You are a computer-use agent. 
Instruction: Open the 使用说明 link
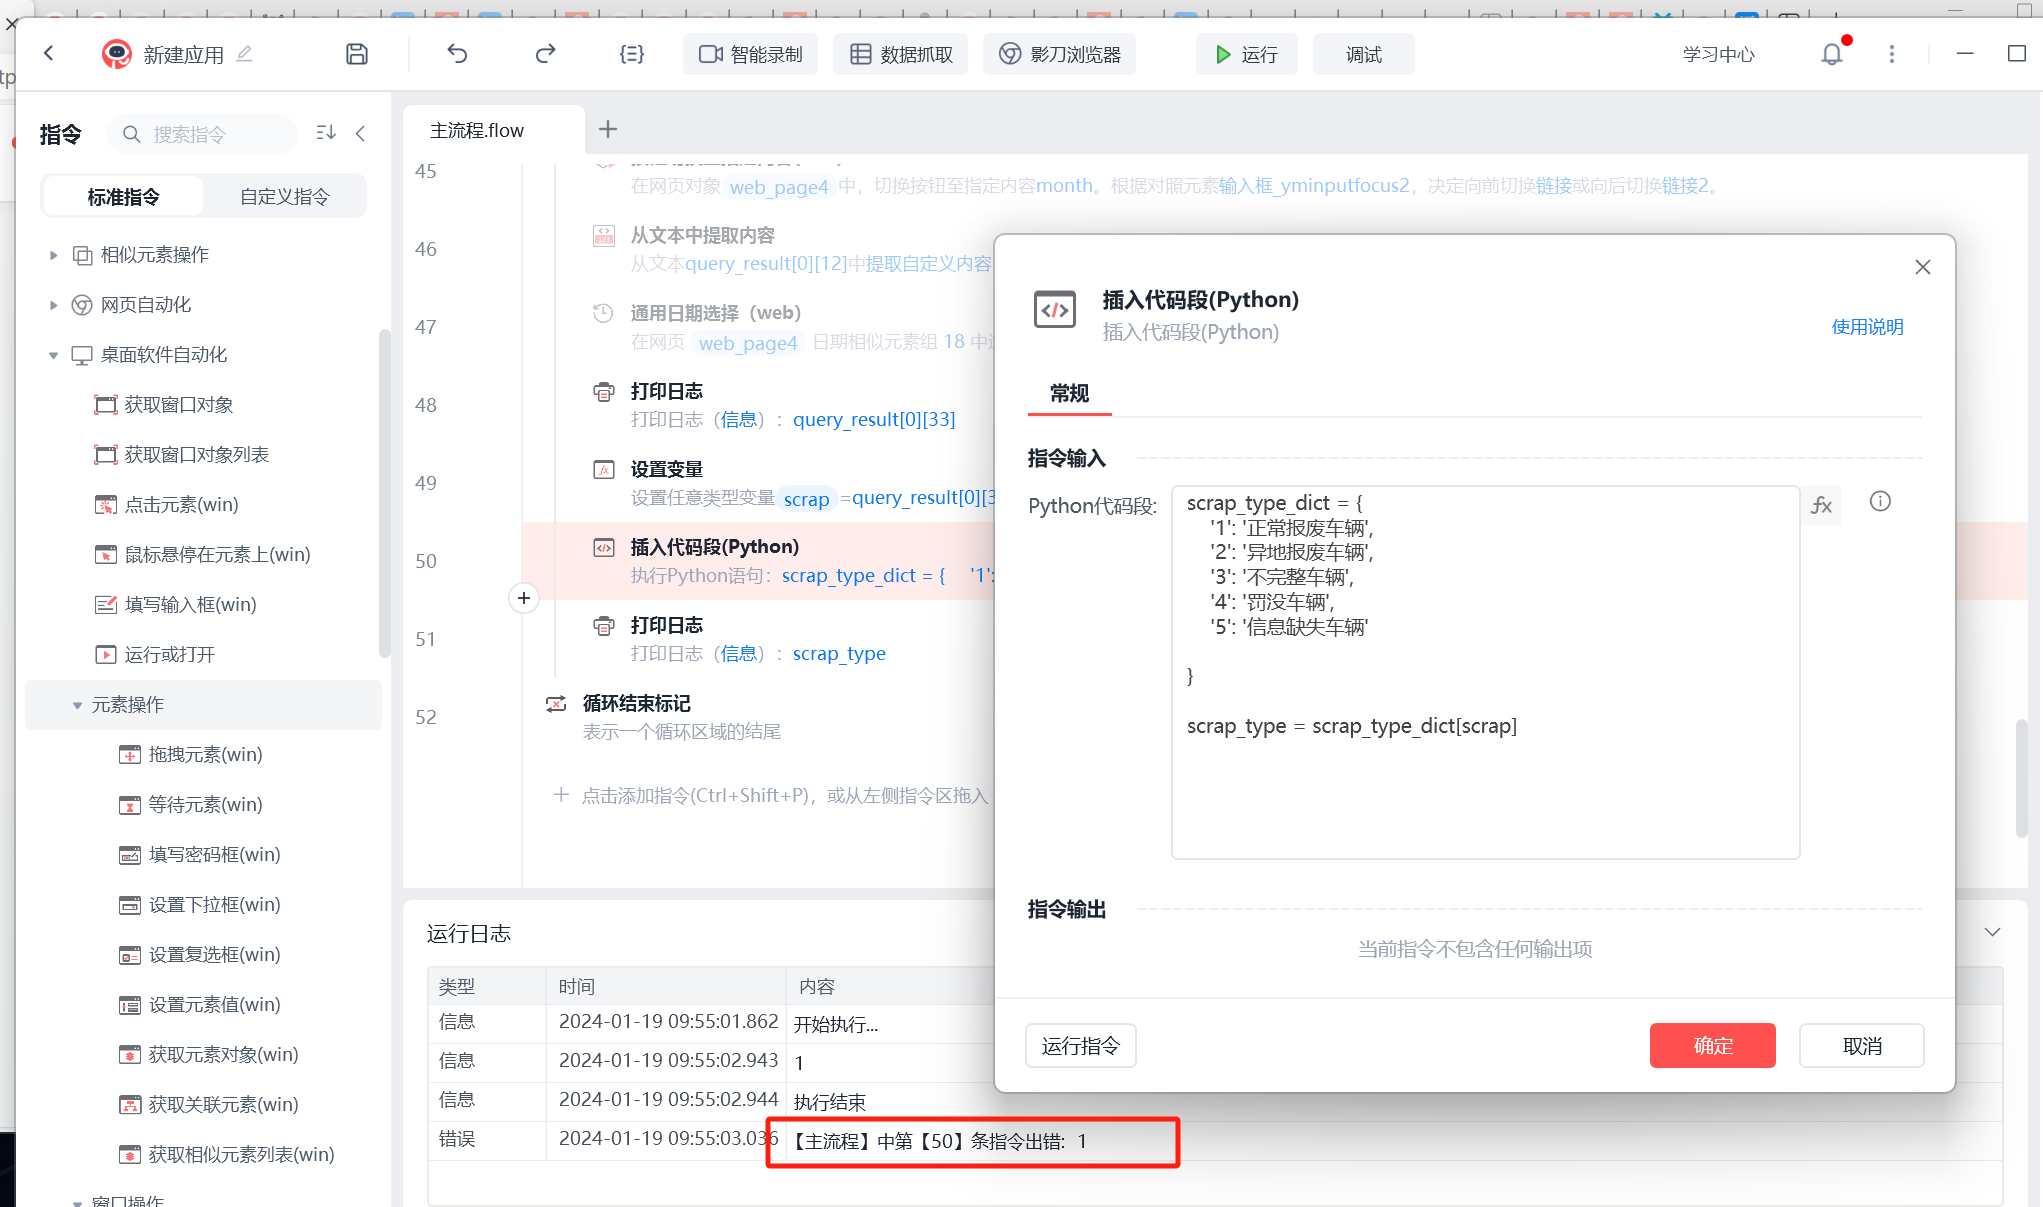[x=1867, y=327]
